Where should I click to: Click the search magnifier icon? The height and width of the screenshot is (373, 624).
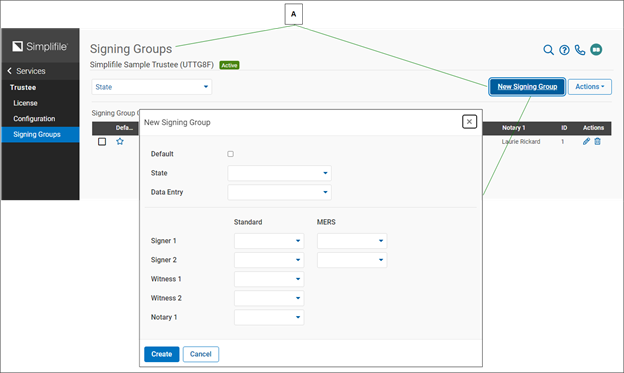pos(548,50)
